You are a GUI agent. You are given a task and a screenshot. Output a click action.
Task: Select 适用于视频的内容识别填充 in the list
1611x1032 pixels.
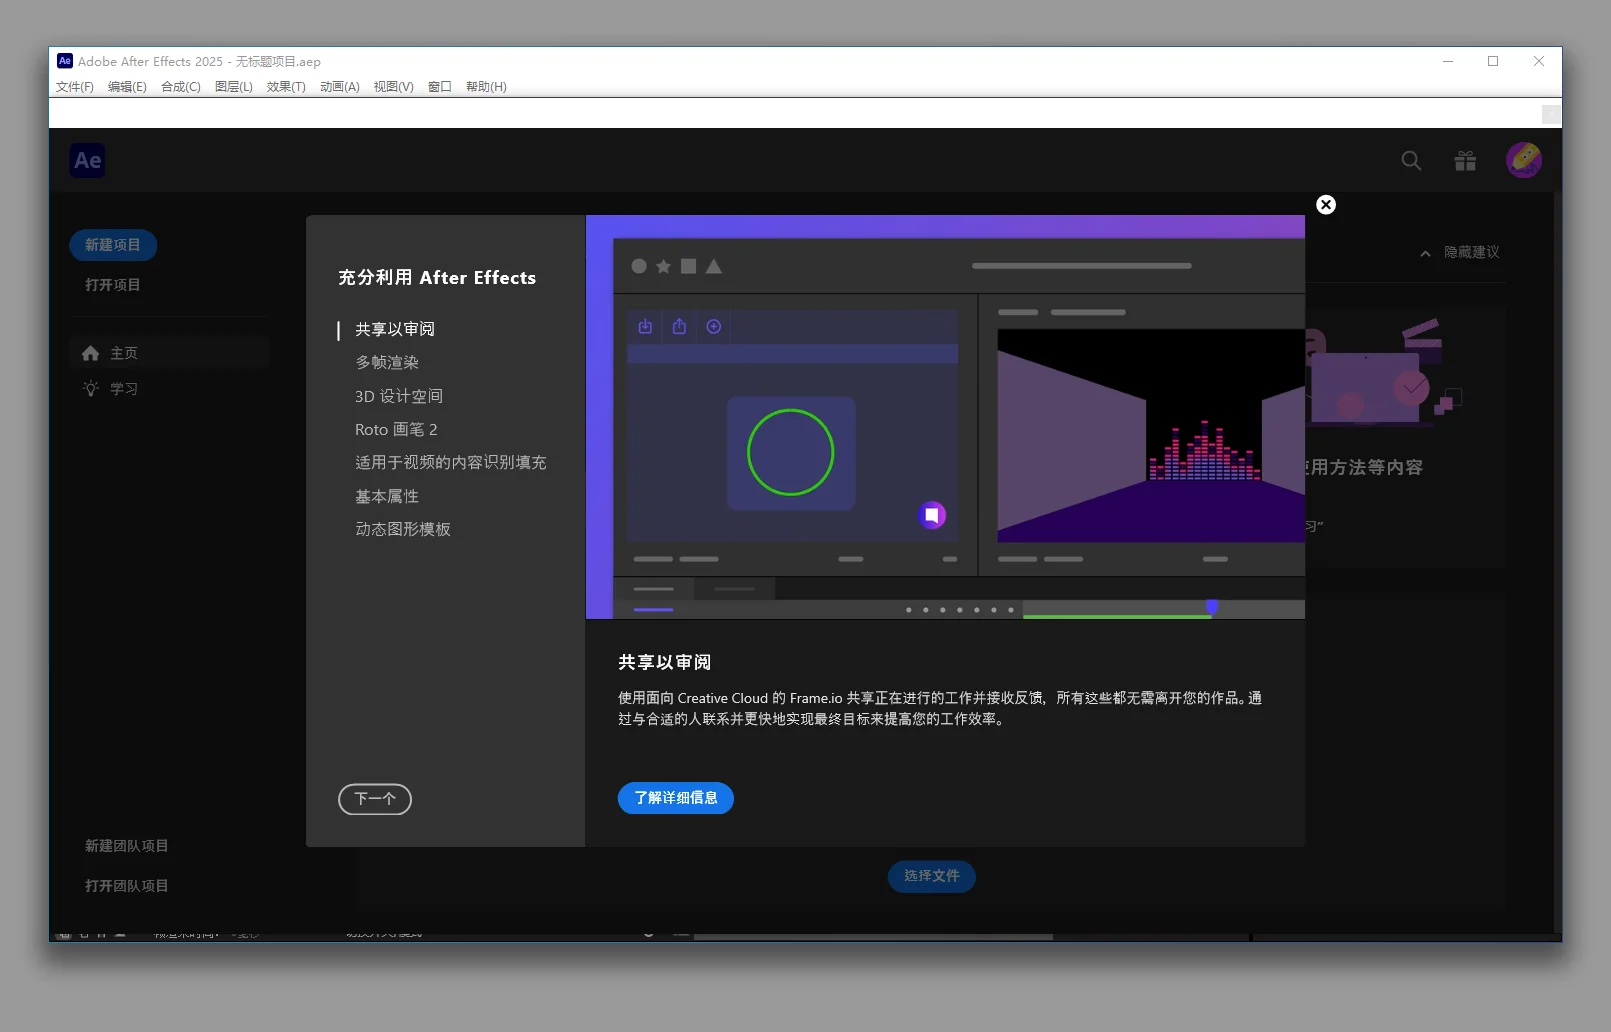451,462
